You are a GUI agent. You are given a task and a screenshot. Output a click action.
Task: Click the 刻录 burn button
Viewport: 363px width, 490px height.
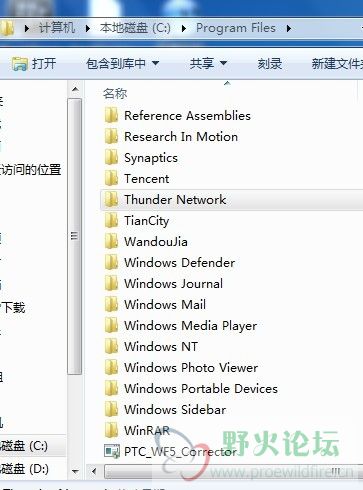click(270, 63)
